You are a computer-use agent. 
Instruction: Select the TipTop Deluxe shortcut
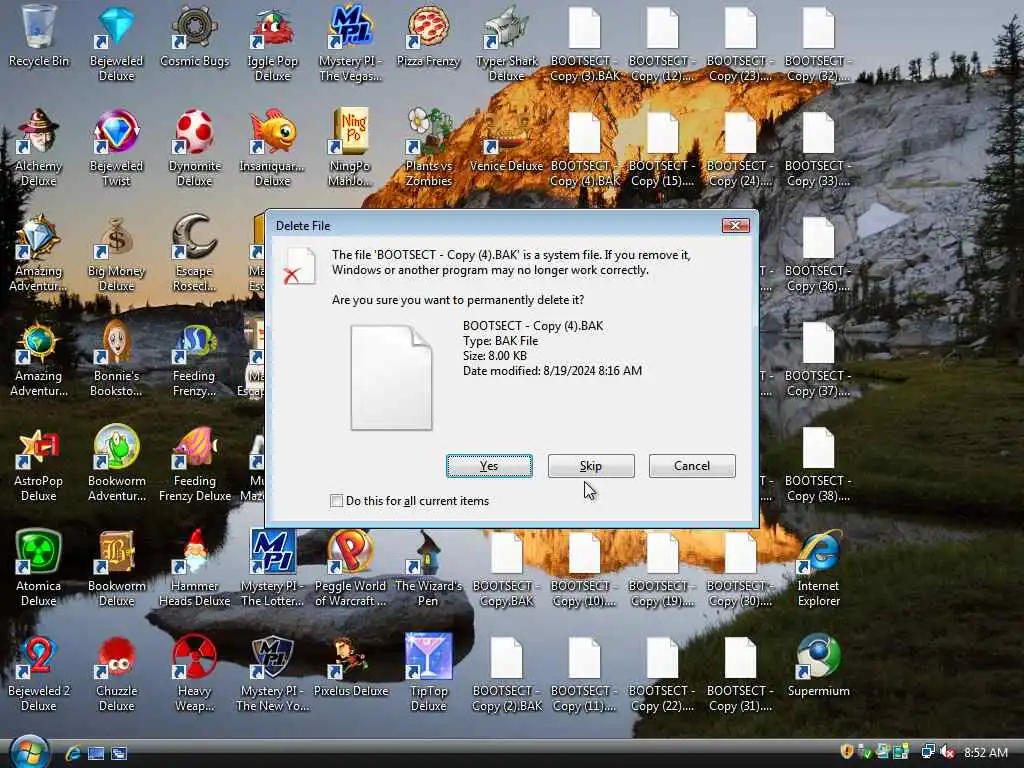pos(428,673)
